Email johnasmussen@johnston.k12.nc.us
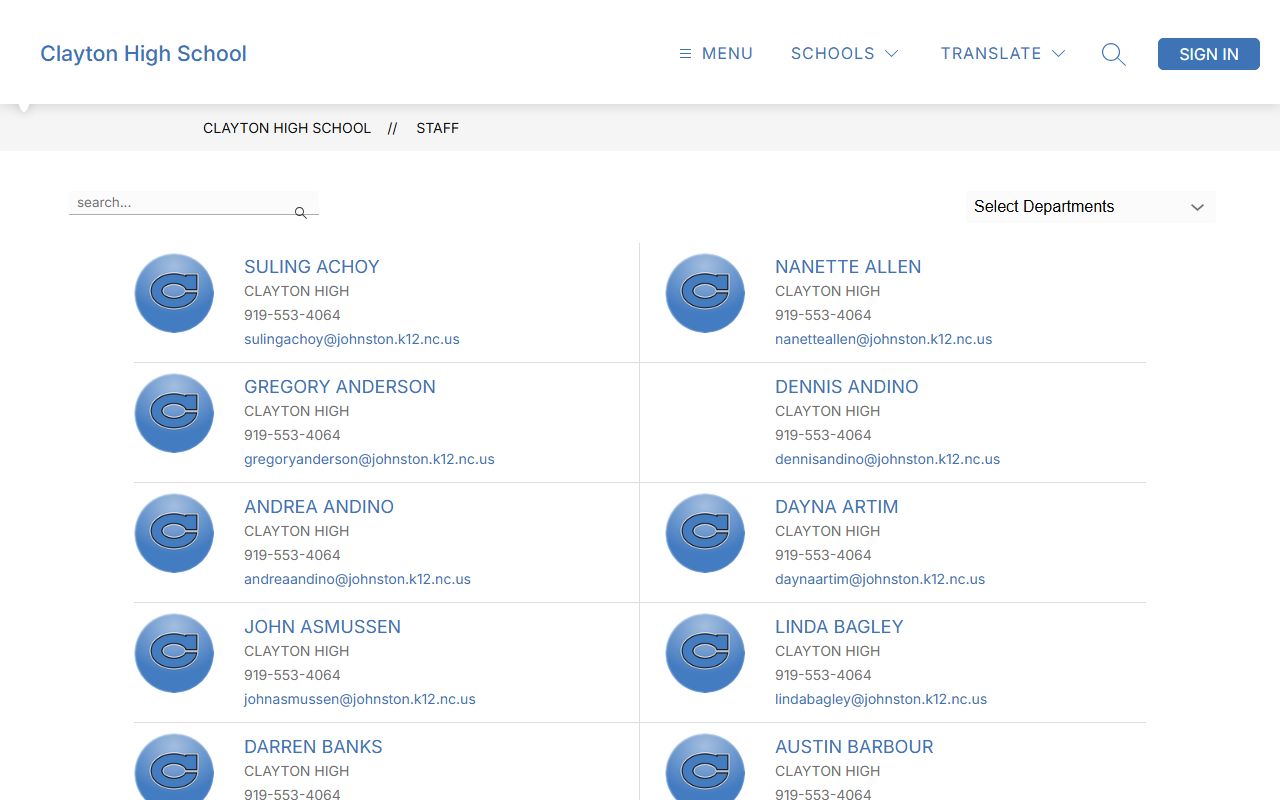 [x=360, y=699]
